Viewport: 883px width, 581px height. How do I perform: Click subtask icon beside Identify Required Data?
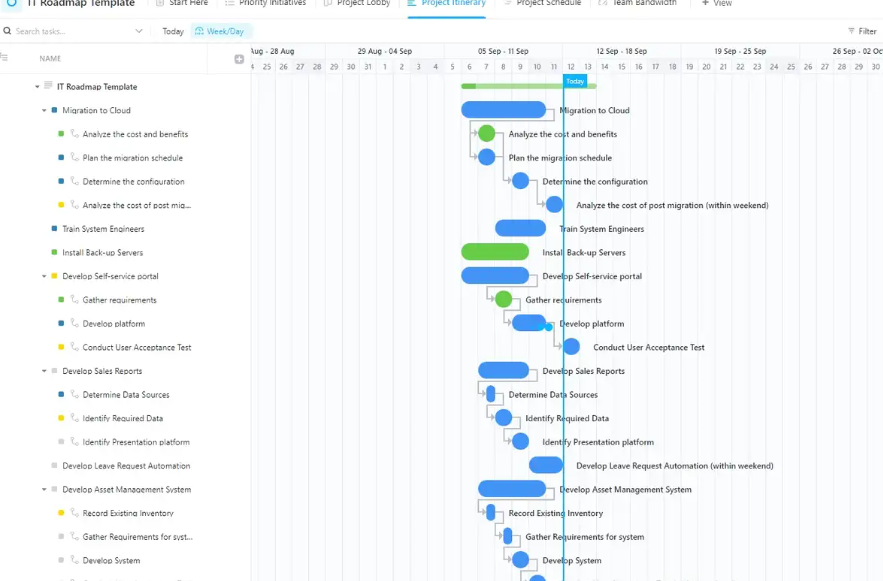click(x=74, y=418)
